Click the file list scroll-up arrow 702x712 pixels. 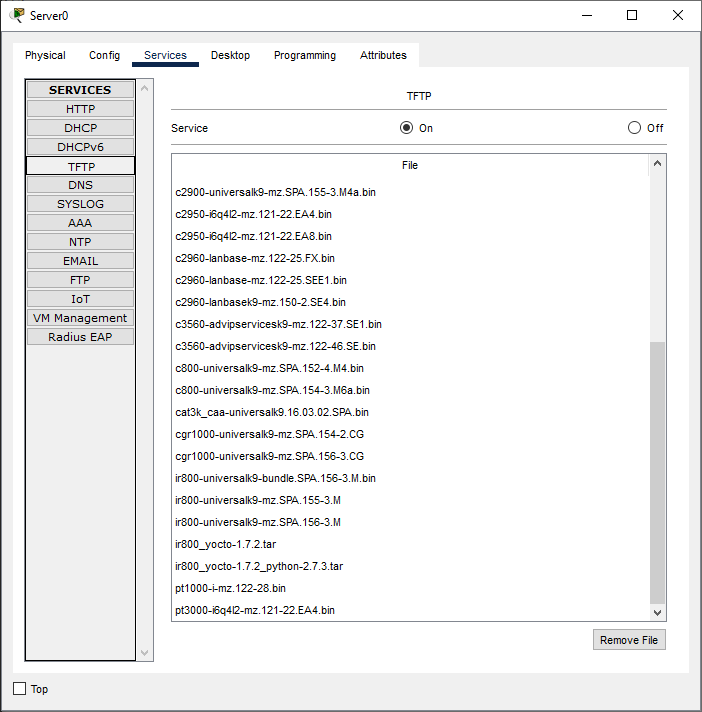657,163
